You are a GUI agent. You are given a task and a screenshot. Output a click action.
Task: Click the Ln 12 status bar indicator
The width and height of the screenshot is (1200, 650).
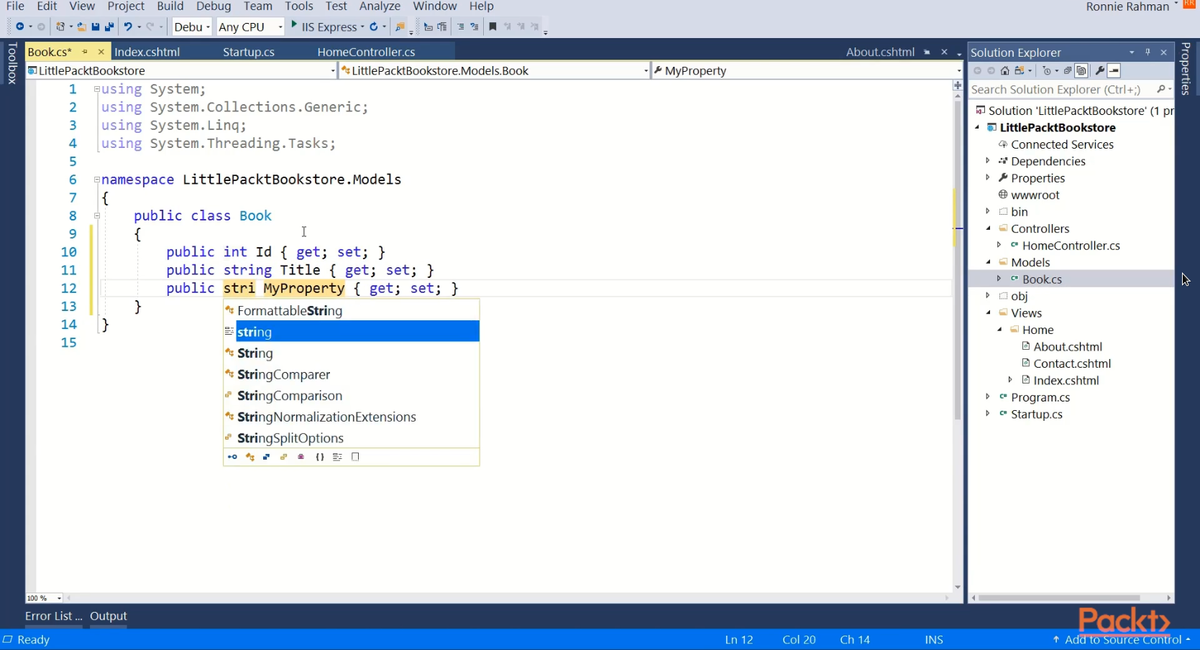(739, 639)
